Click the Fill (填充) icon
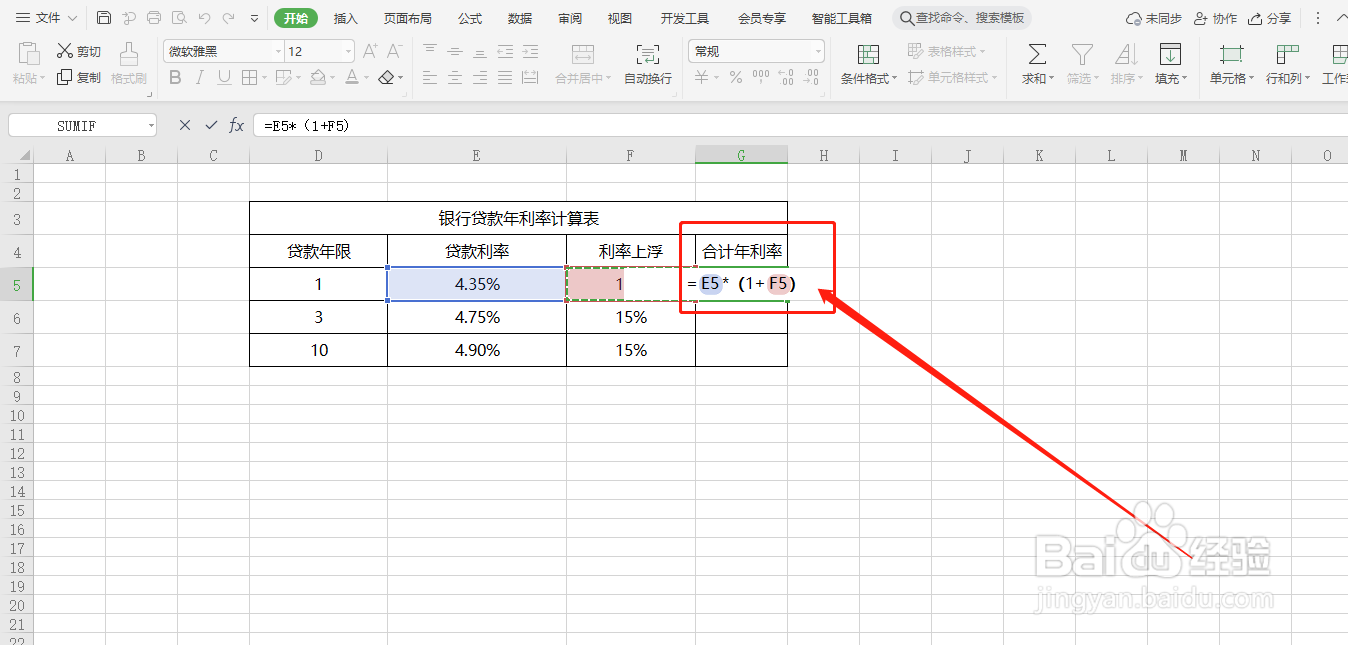1348x645 pixels. pos(1170,60)
